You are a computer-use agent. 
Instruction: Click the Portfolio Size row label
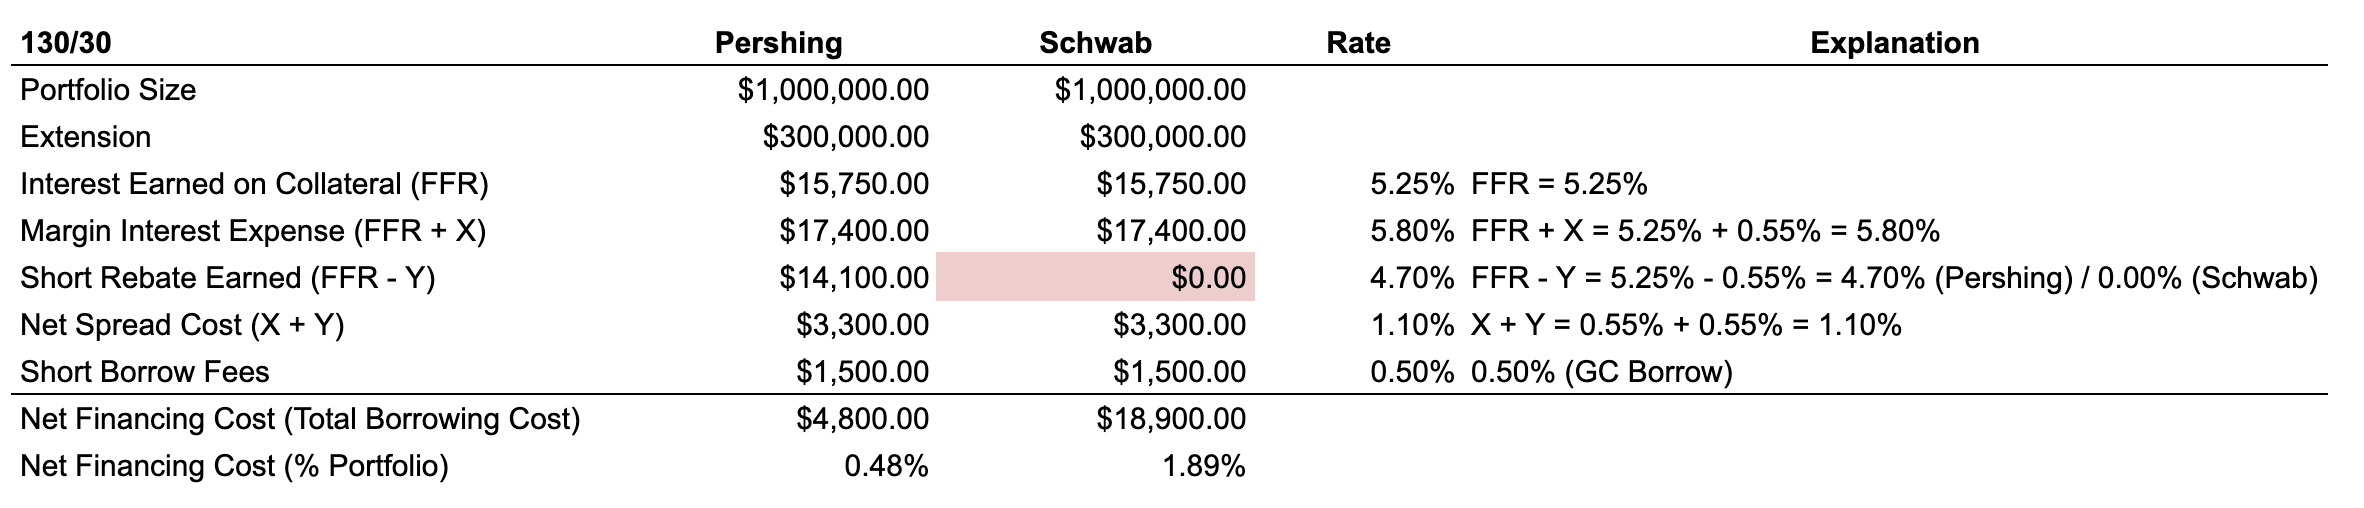(108, 90)
